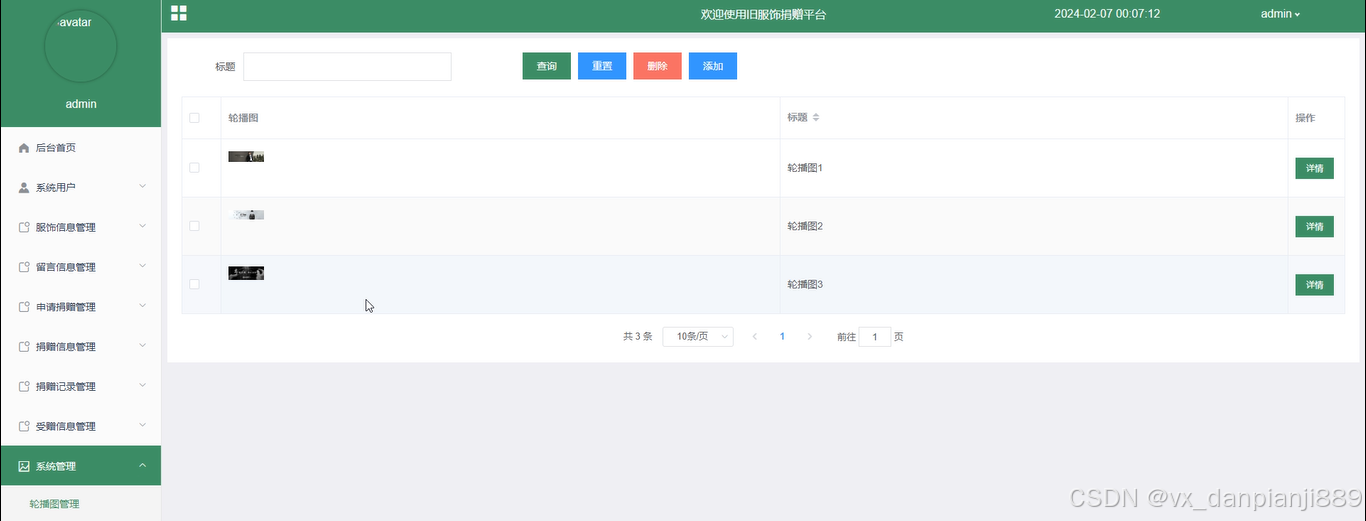Click the sort arrows next to 标题 column
This screenshot has width=1366, height=521.
tap(816, 118)
